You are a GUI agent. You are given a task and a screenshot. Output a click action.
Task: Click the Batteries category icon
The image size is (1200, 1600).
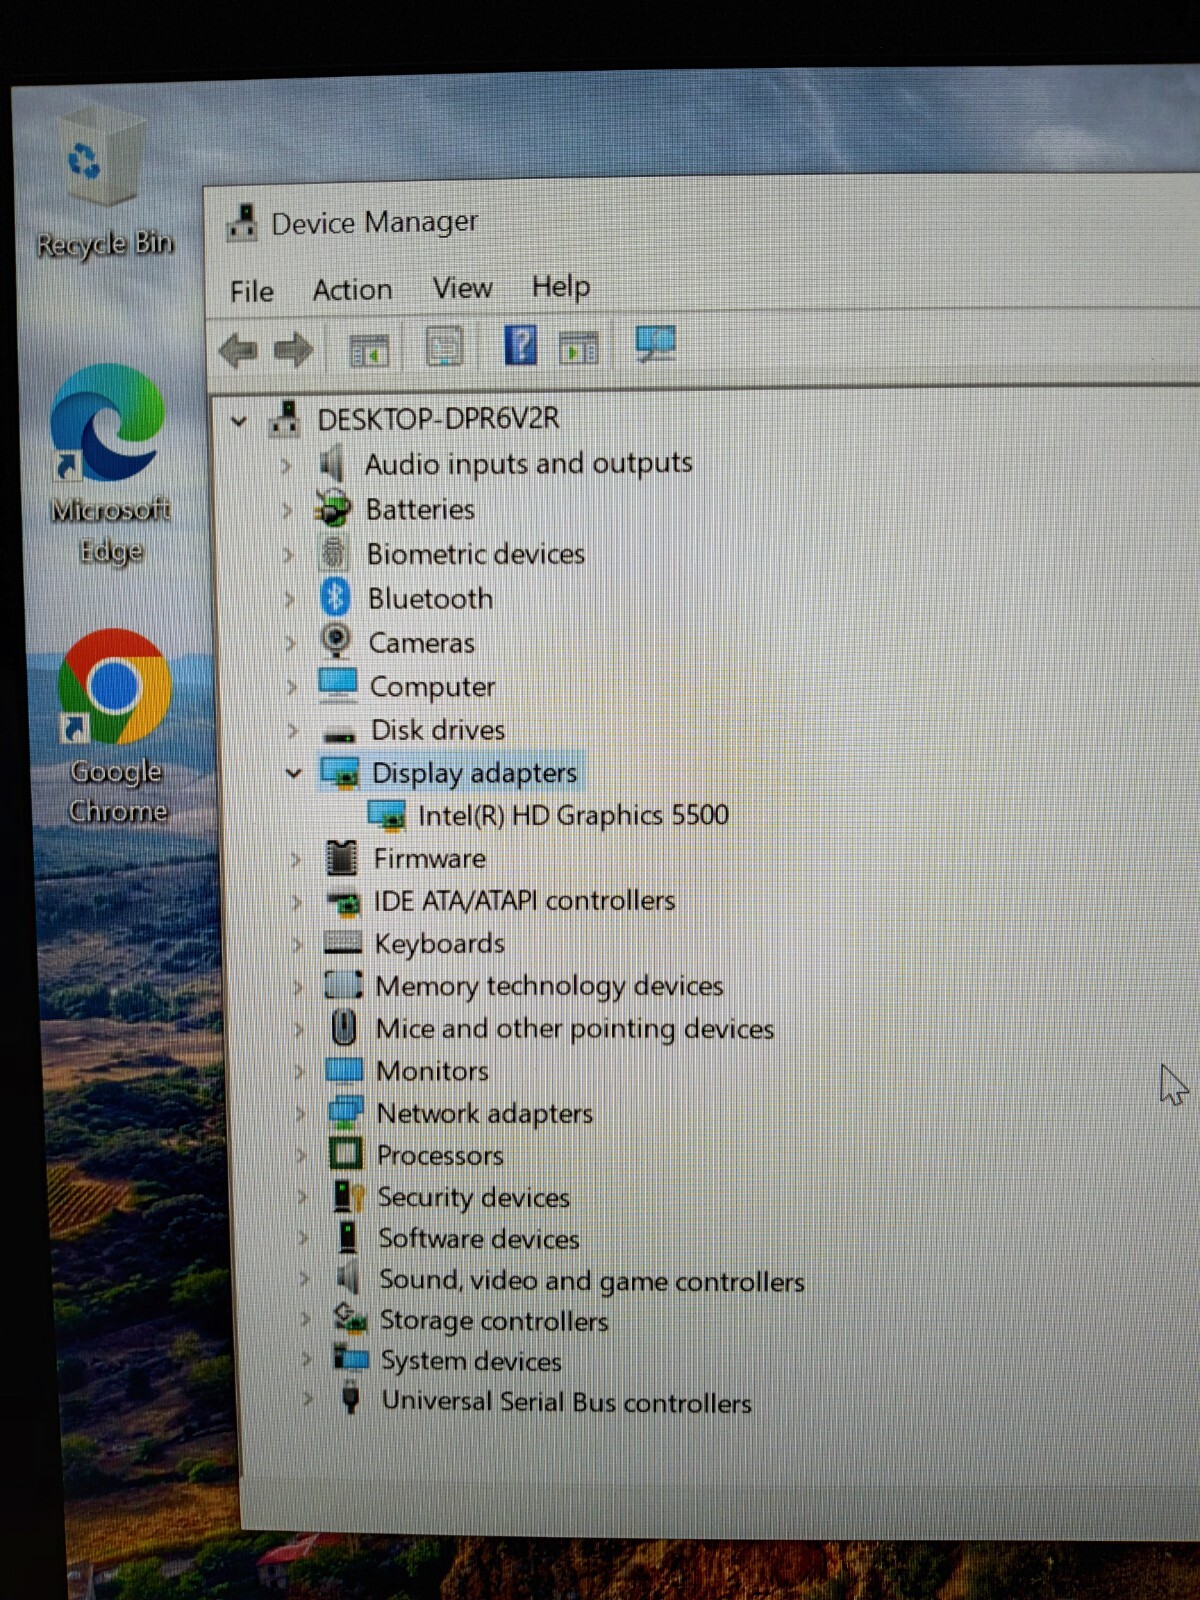333,509
